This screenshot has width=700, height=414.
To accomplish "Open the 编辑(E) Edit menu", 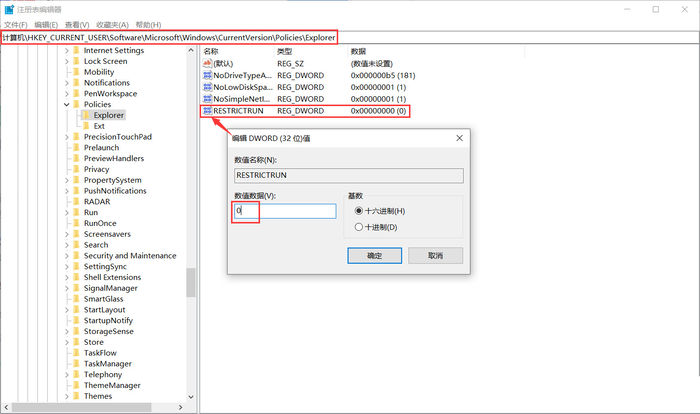I will click(46, 25).
